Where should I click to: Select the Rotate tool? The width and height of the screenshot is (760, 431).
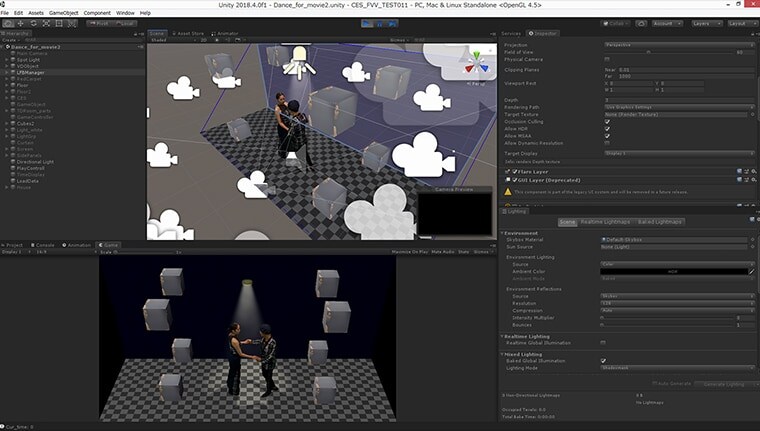click(x=33, y=22)
